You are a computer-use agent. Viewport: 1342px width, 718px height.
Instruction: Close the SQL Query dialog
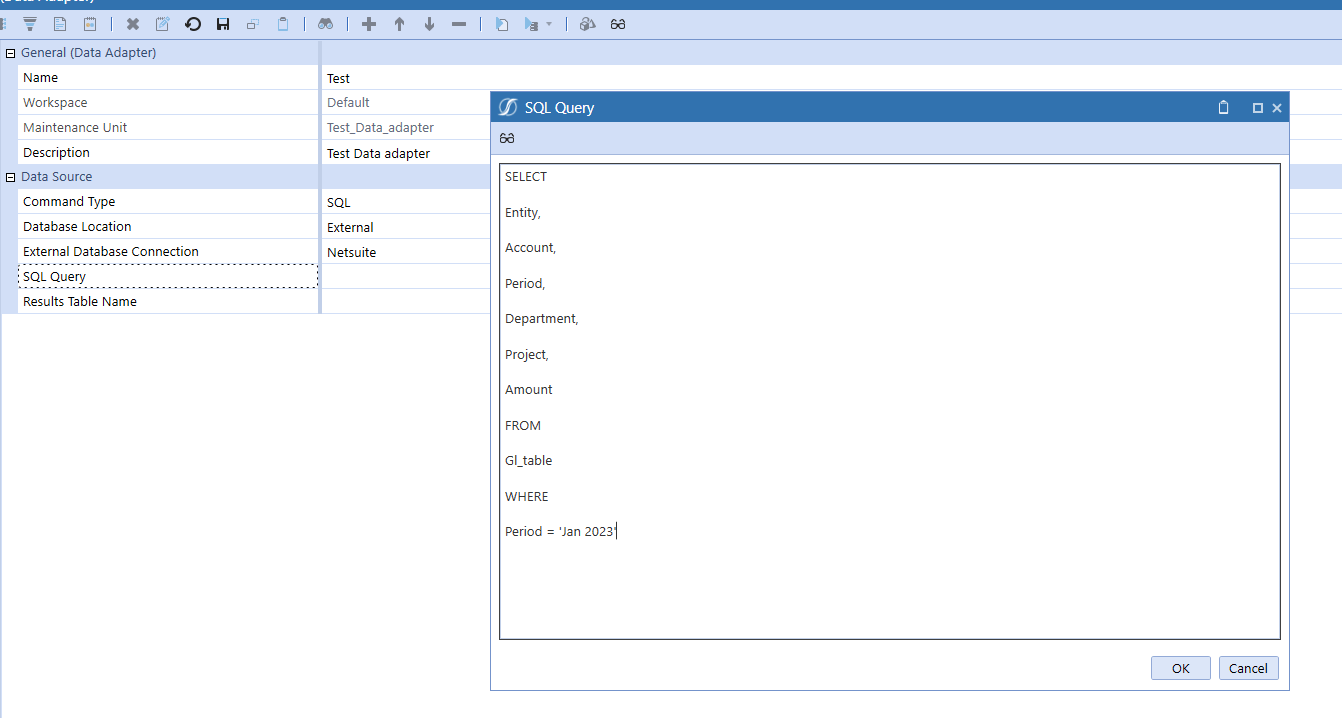1277,108
